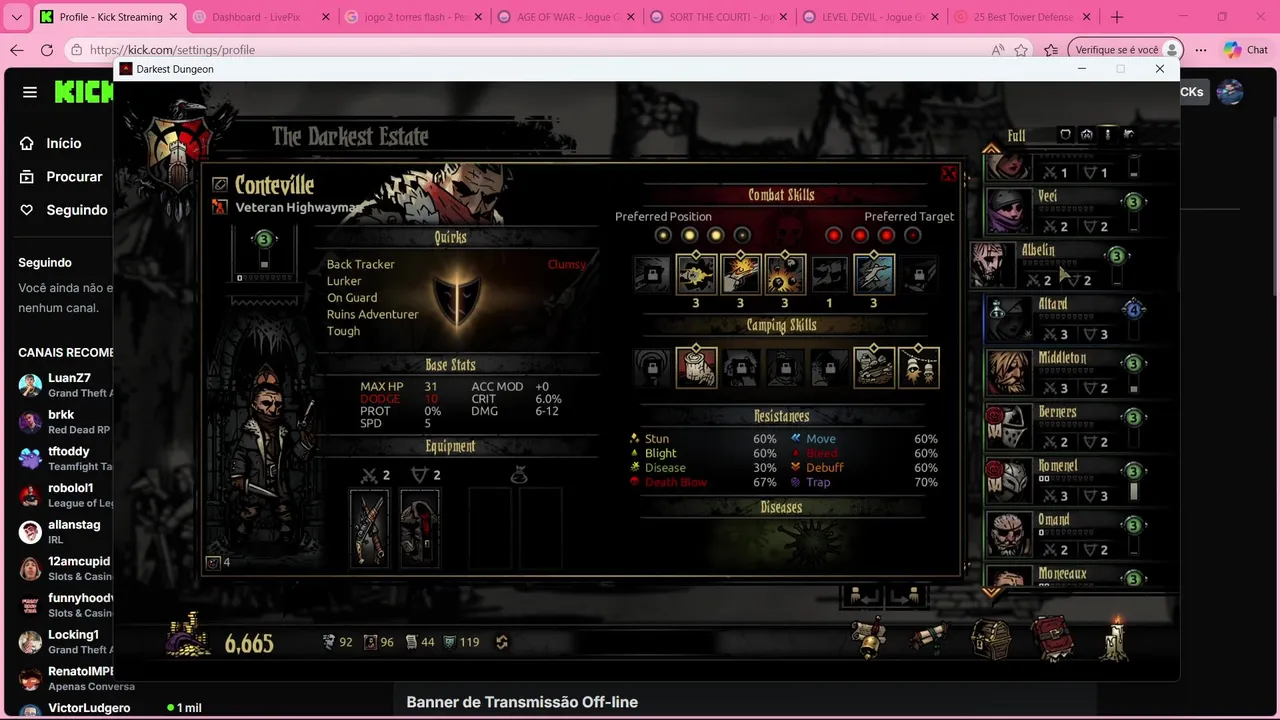
Task: Click the fourth roster sort icon
Action: [1129, 134]
